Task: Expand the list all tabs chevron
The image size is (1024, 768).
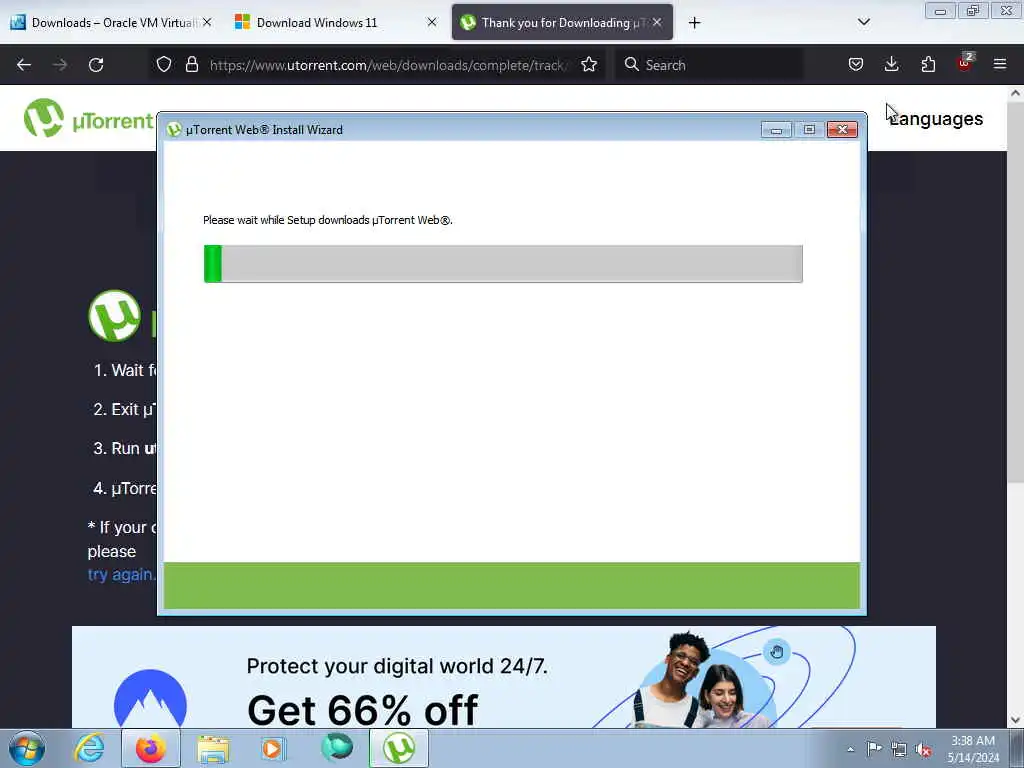Action: [863, 22]
